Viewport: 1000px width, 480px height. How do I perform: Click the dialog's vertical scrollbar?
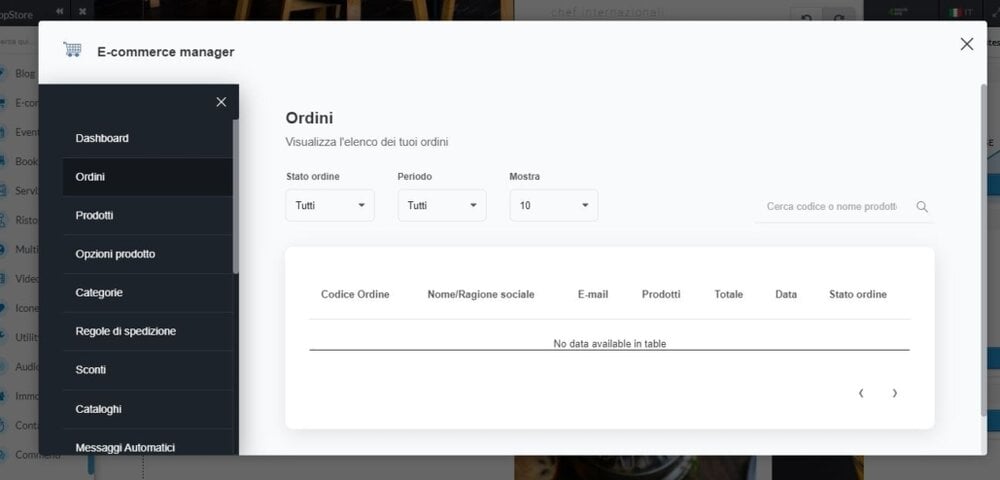(983, 250)
